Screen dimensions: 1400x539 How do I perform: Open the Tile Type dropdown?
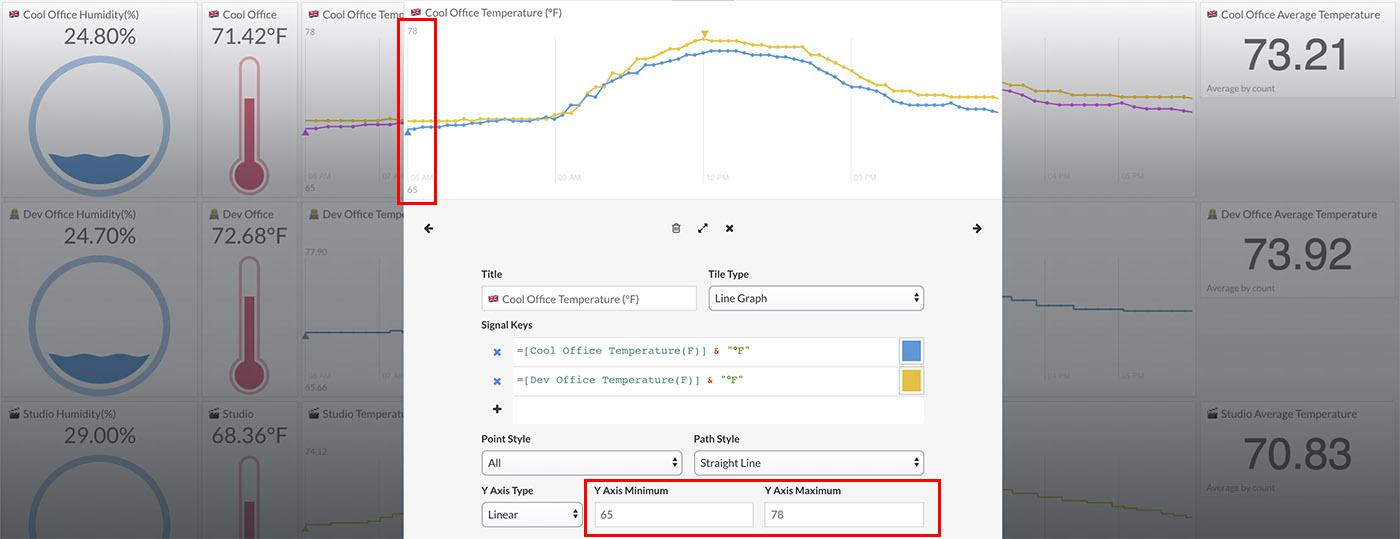point(816,299)
